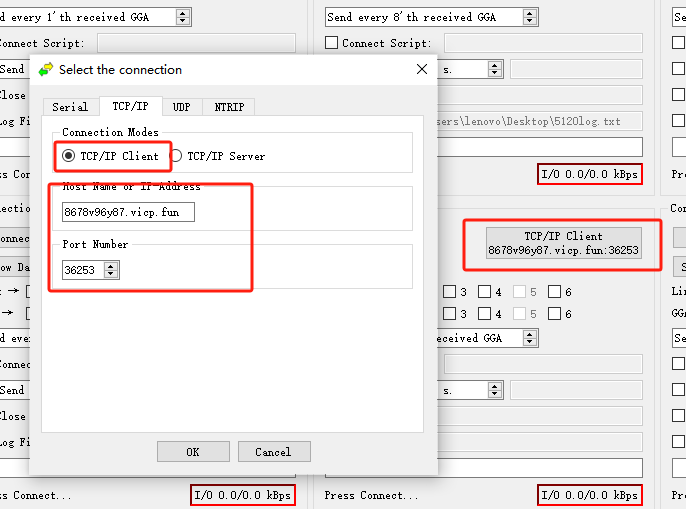Switch to the Serial tab

pos(70,107)
